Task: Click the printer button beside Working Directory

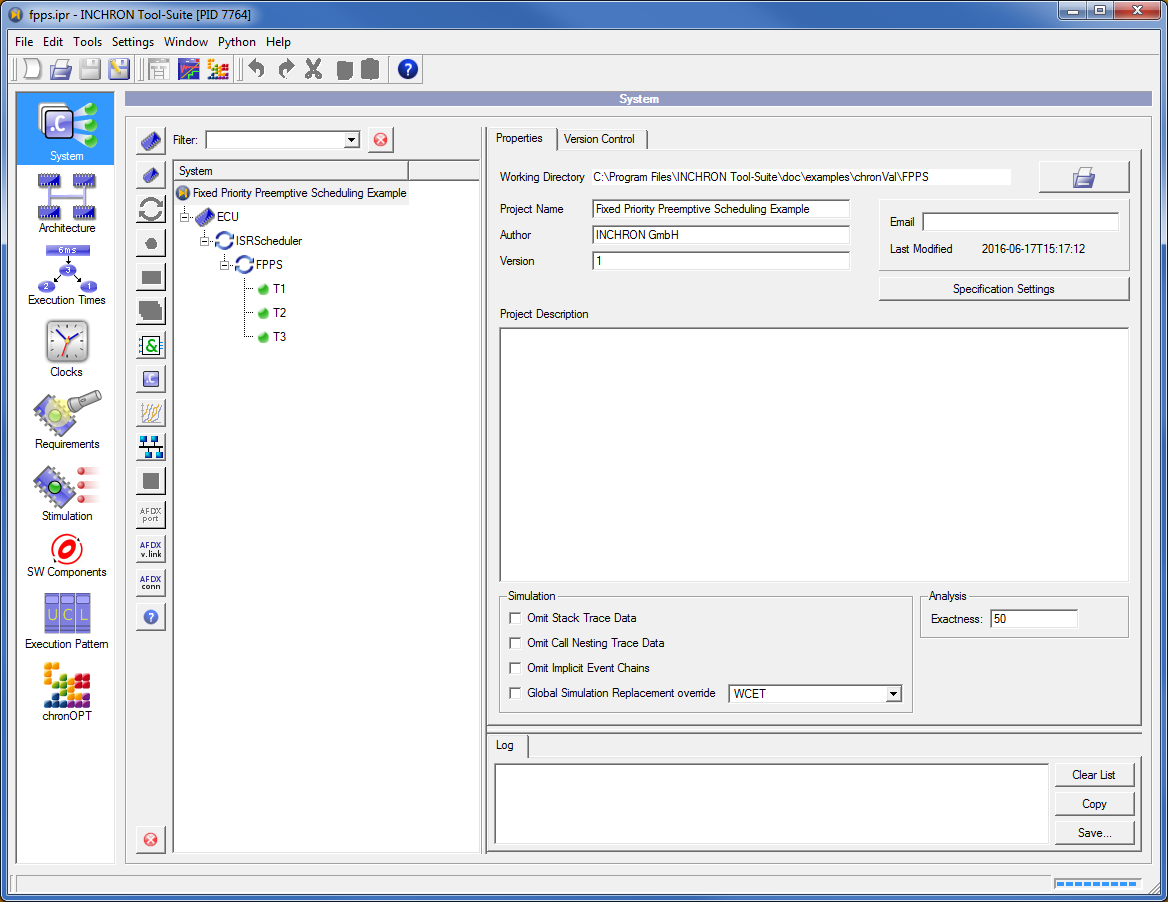Action: (x=1084, y=177)
